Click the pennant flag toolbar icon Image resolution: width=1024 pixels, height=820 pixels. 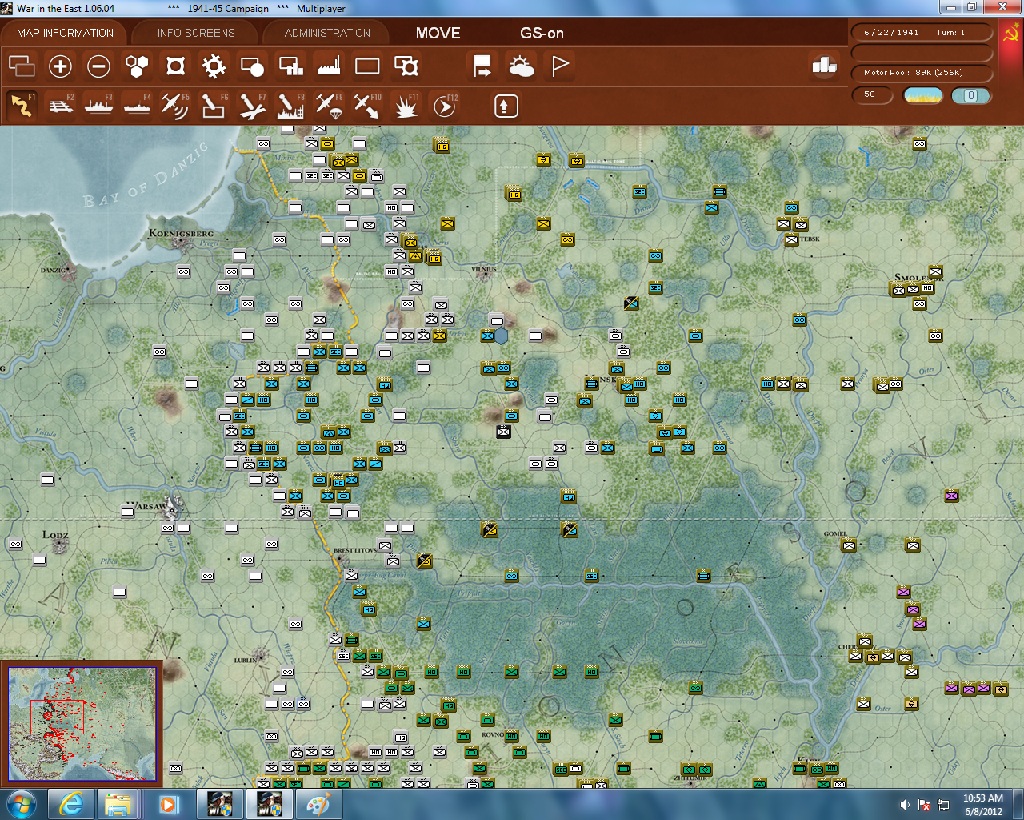560,66
